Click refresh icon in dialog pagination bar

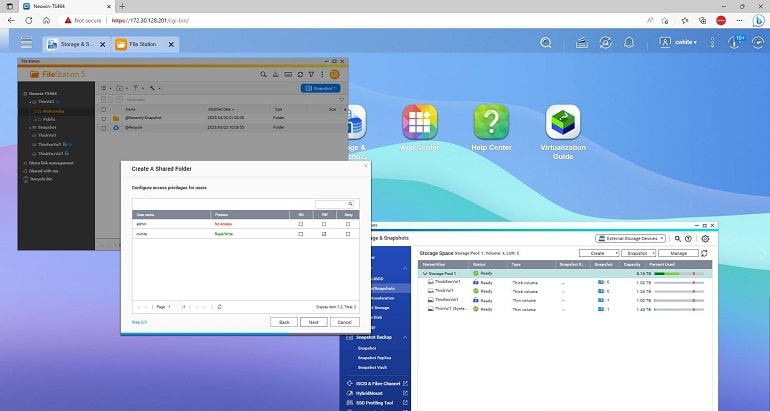[220, 307]
